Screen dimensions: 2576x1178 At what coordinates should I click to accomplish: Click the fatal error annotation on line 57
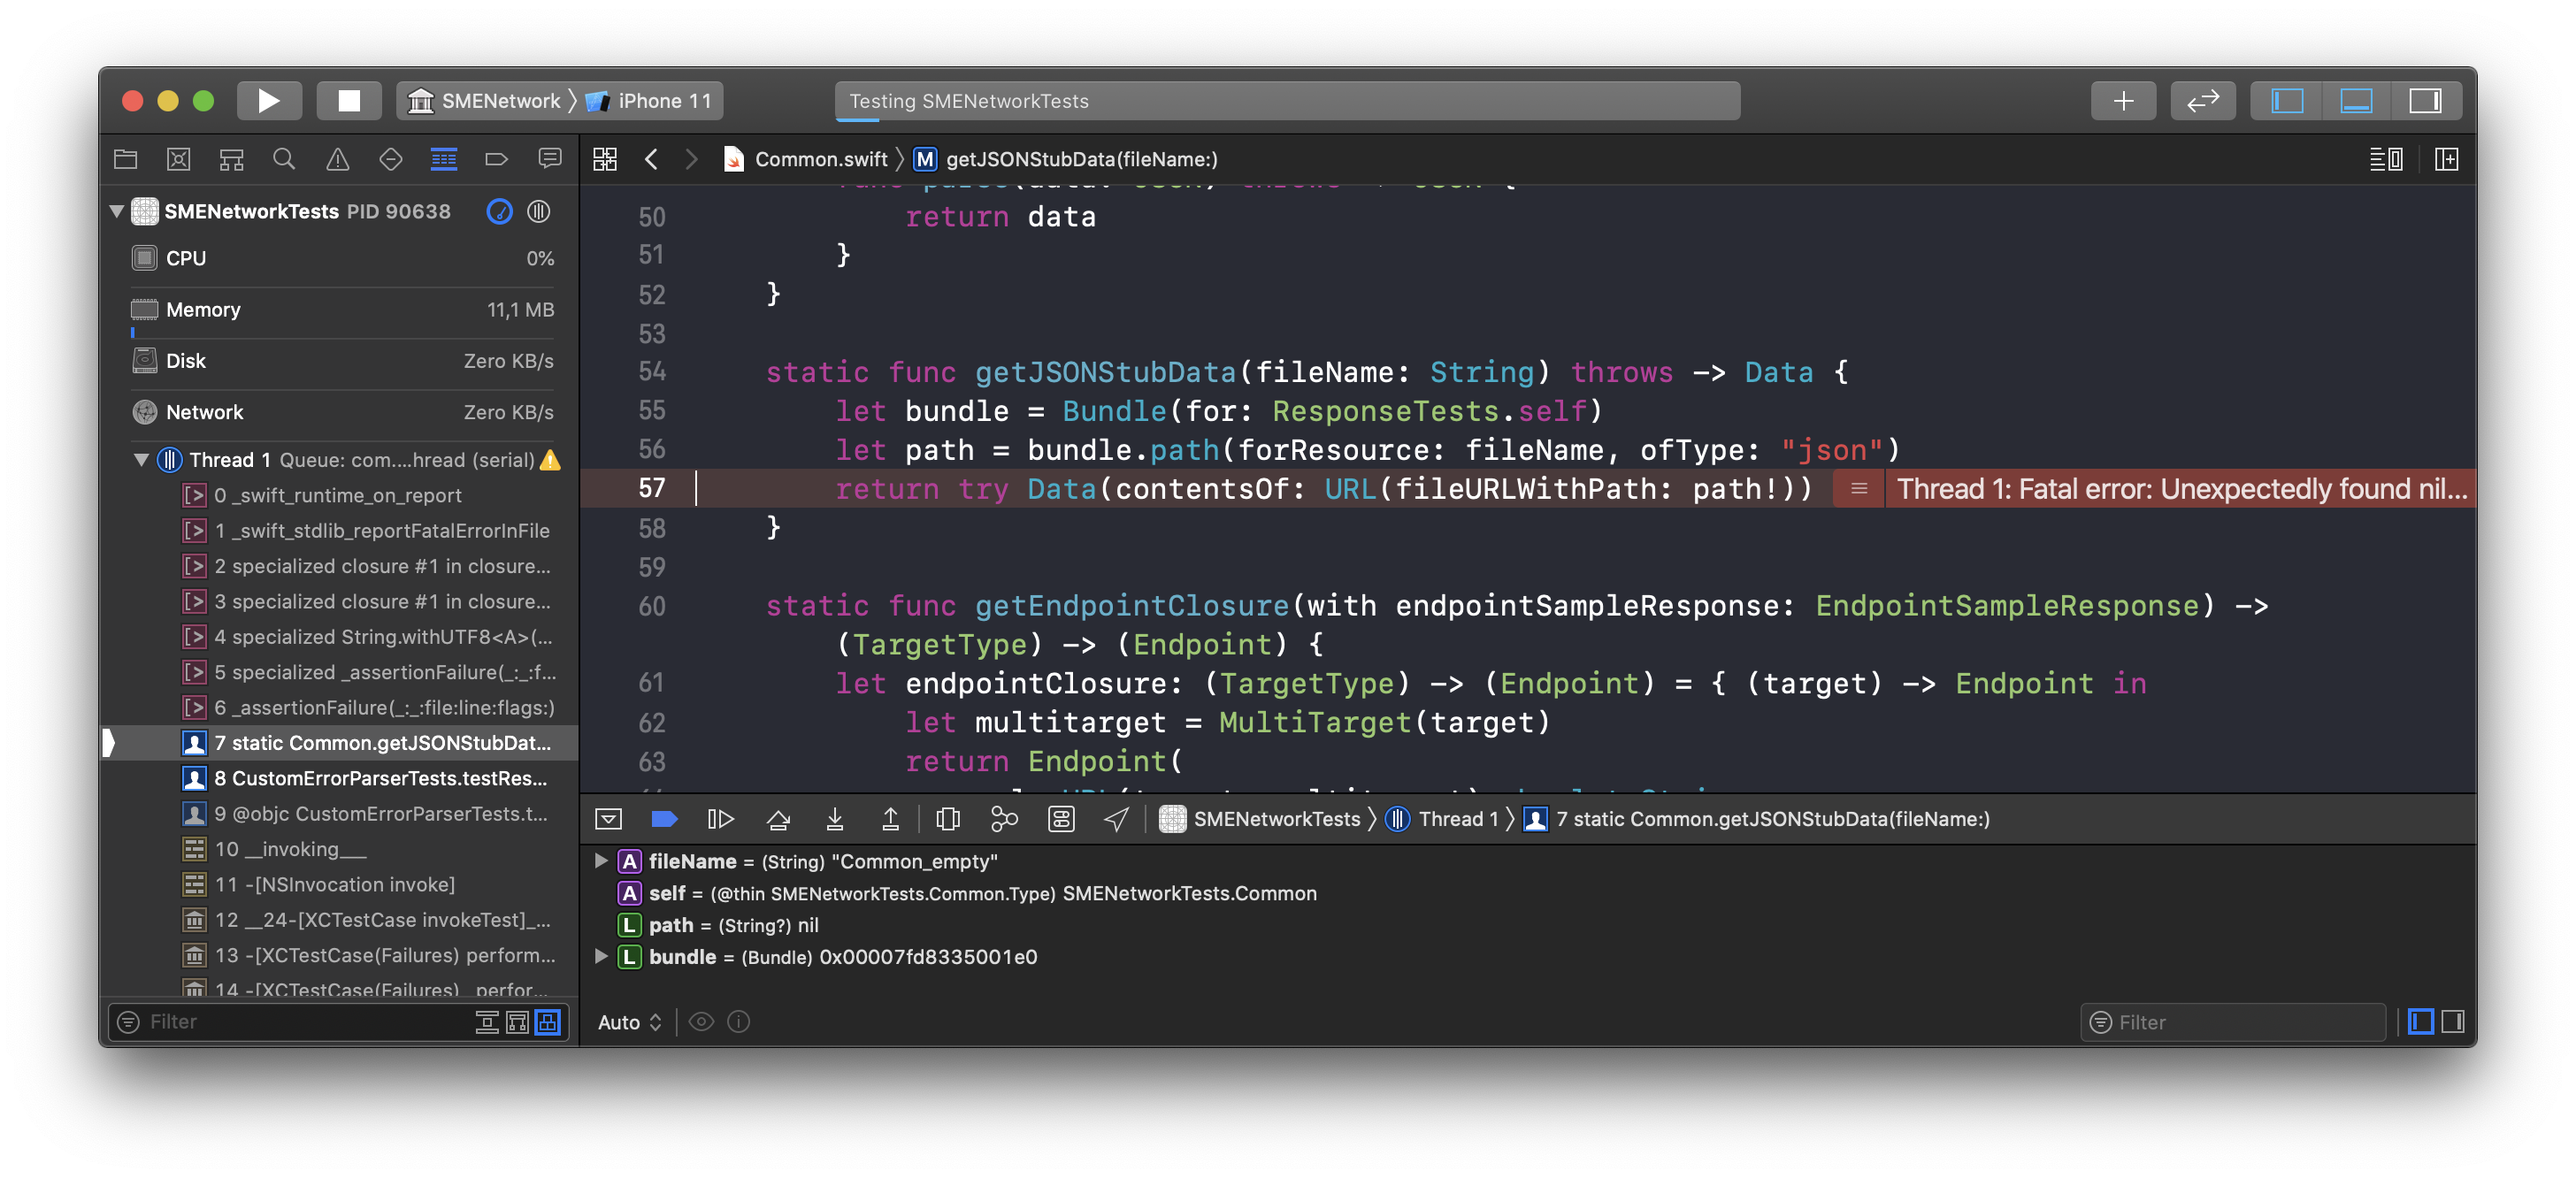2182,489
